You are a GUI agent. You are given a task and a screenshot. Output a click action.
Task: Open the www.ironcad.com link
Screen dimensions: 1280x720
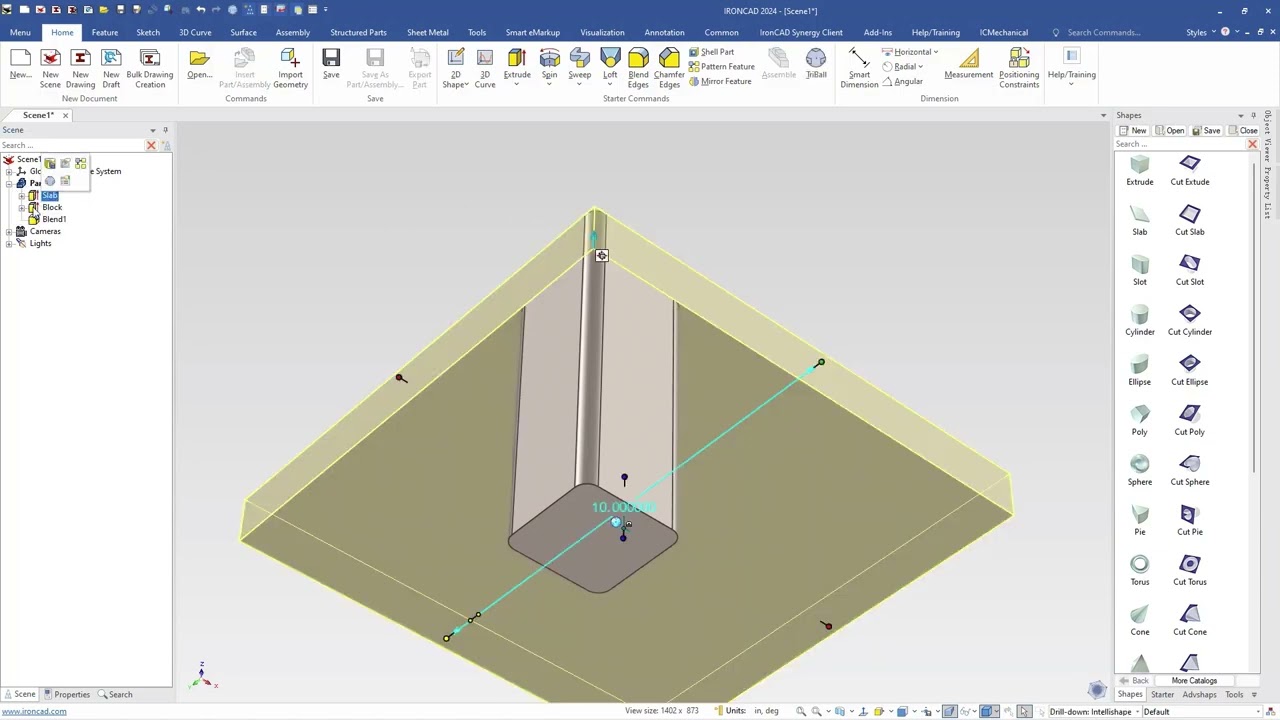pyautogui.click(x=35, y=712)
